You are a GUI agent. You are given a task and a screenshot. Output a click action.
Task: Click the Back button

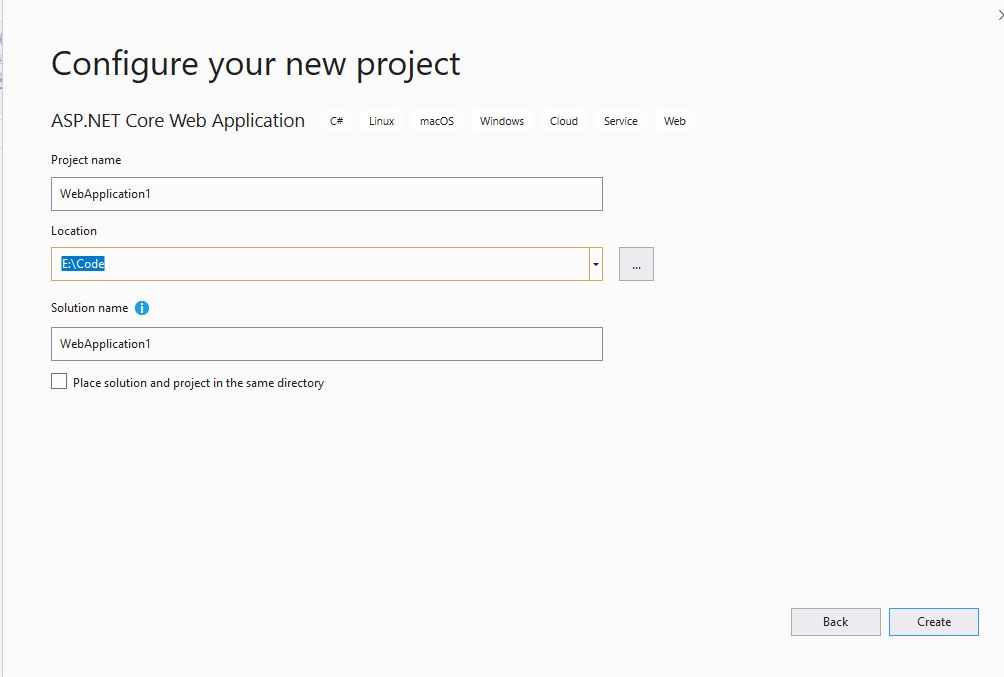tap(836, 622)
